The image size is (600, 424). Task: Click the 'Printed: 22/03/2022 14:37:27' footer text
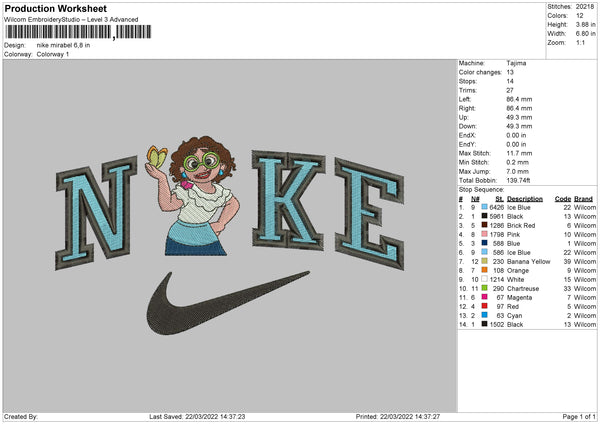coord(398,416)
